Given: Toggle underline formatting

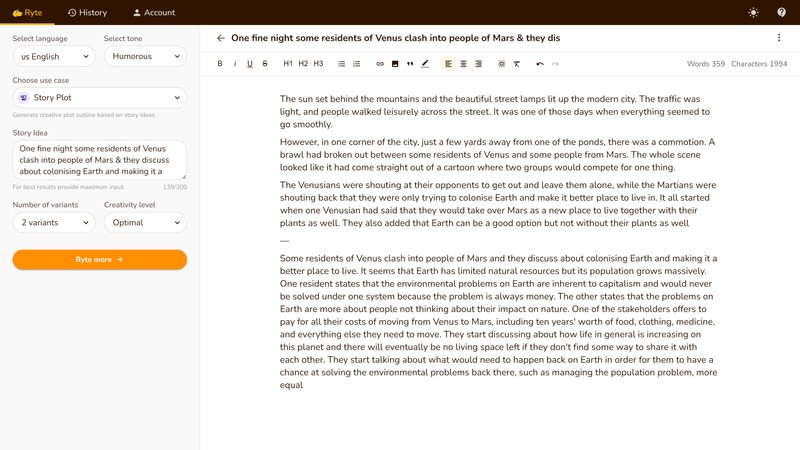Looking at the screenshot, I should pos(250,64).
